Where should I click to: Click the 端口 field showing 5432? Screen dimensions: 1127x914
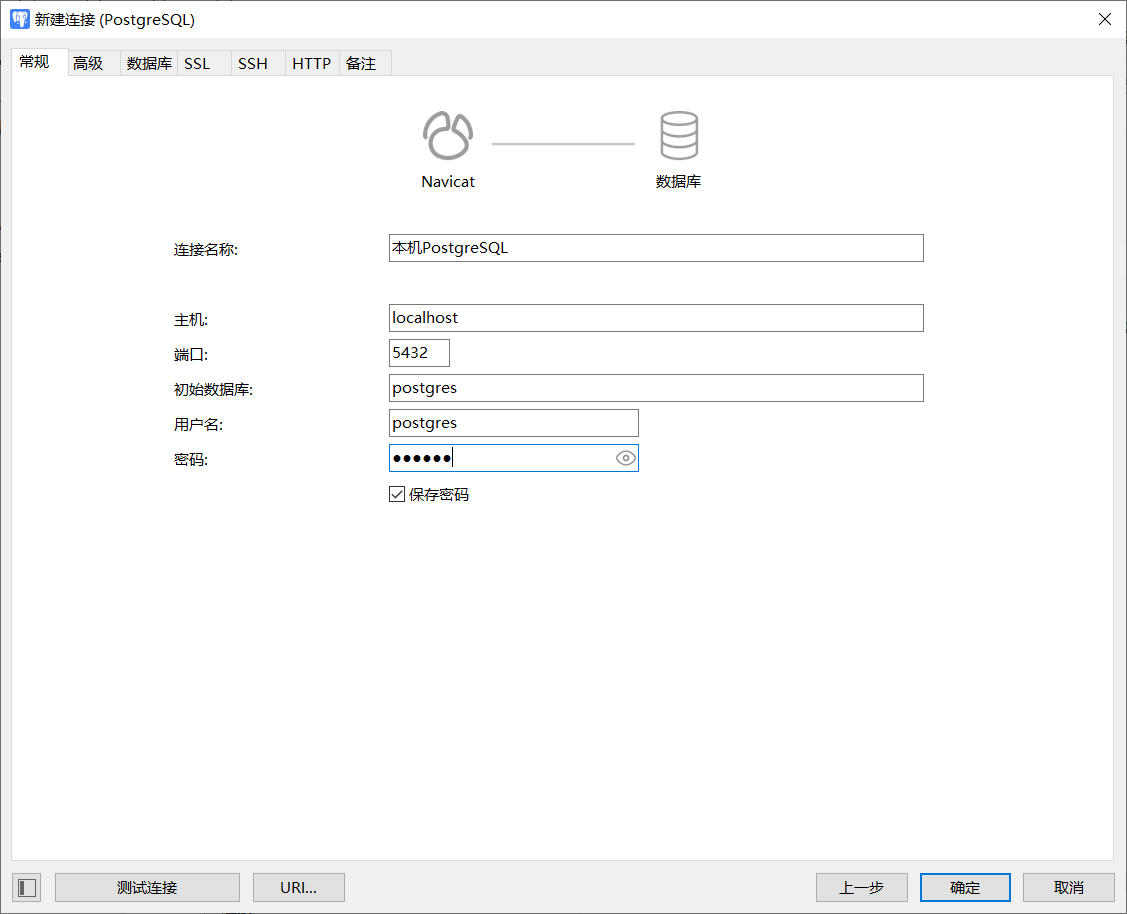[x=419, y=353]
